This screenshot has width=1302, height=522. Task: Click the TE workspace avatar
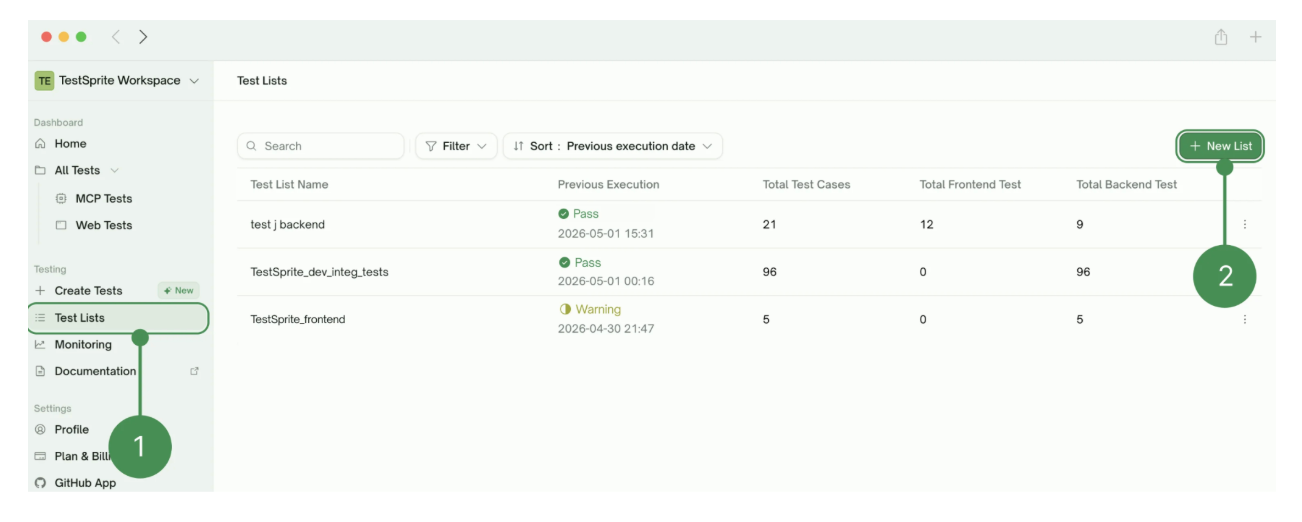tap(44, 81)
